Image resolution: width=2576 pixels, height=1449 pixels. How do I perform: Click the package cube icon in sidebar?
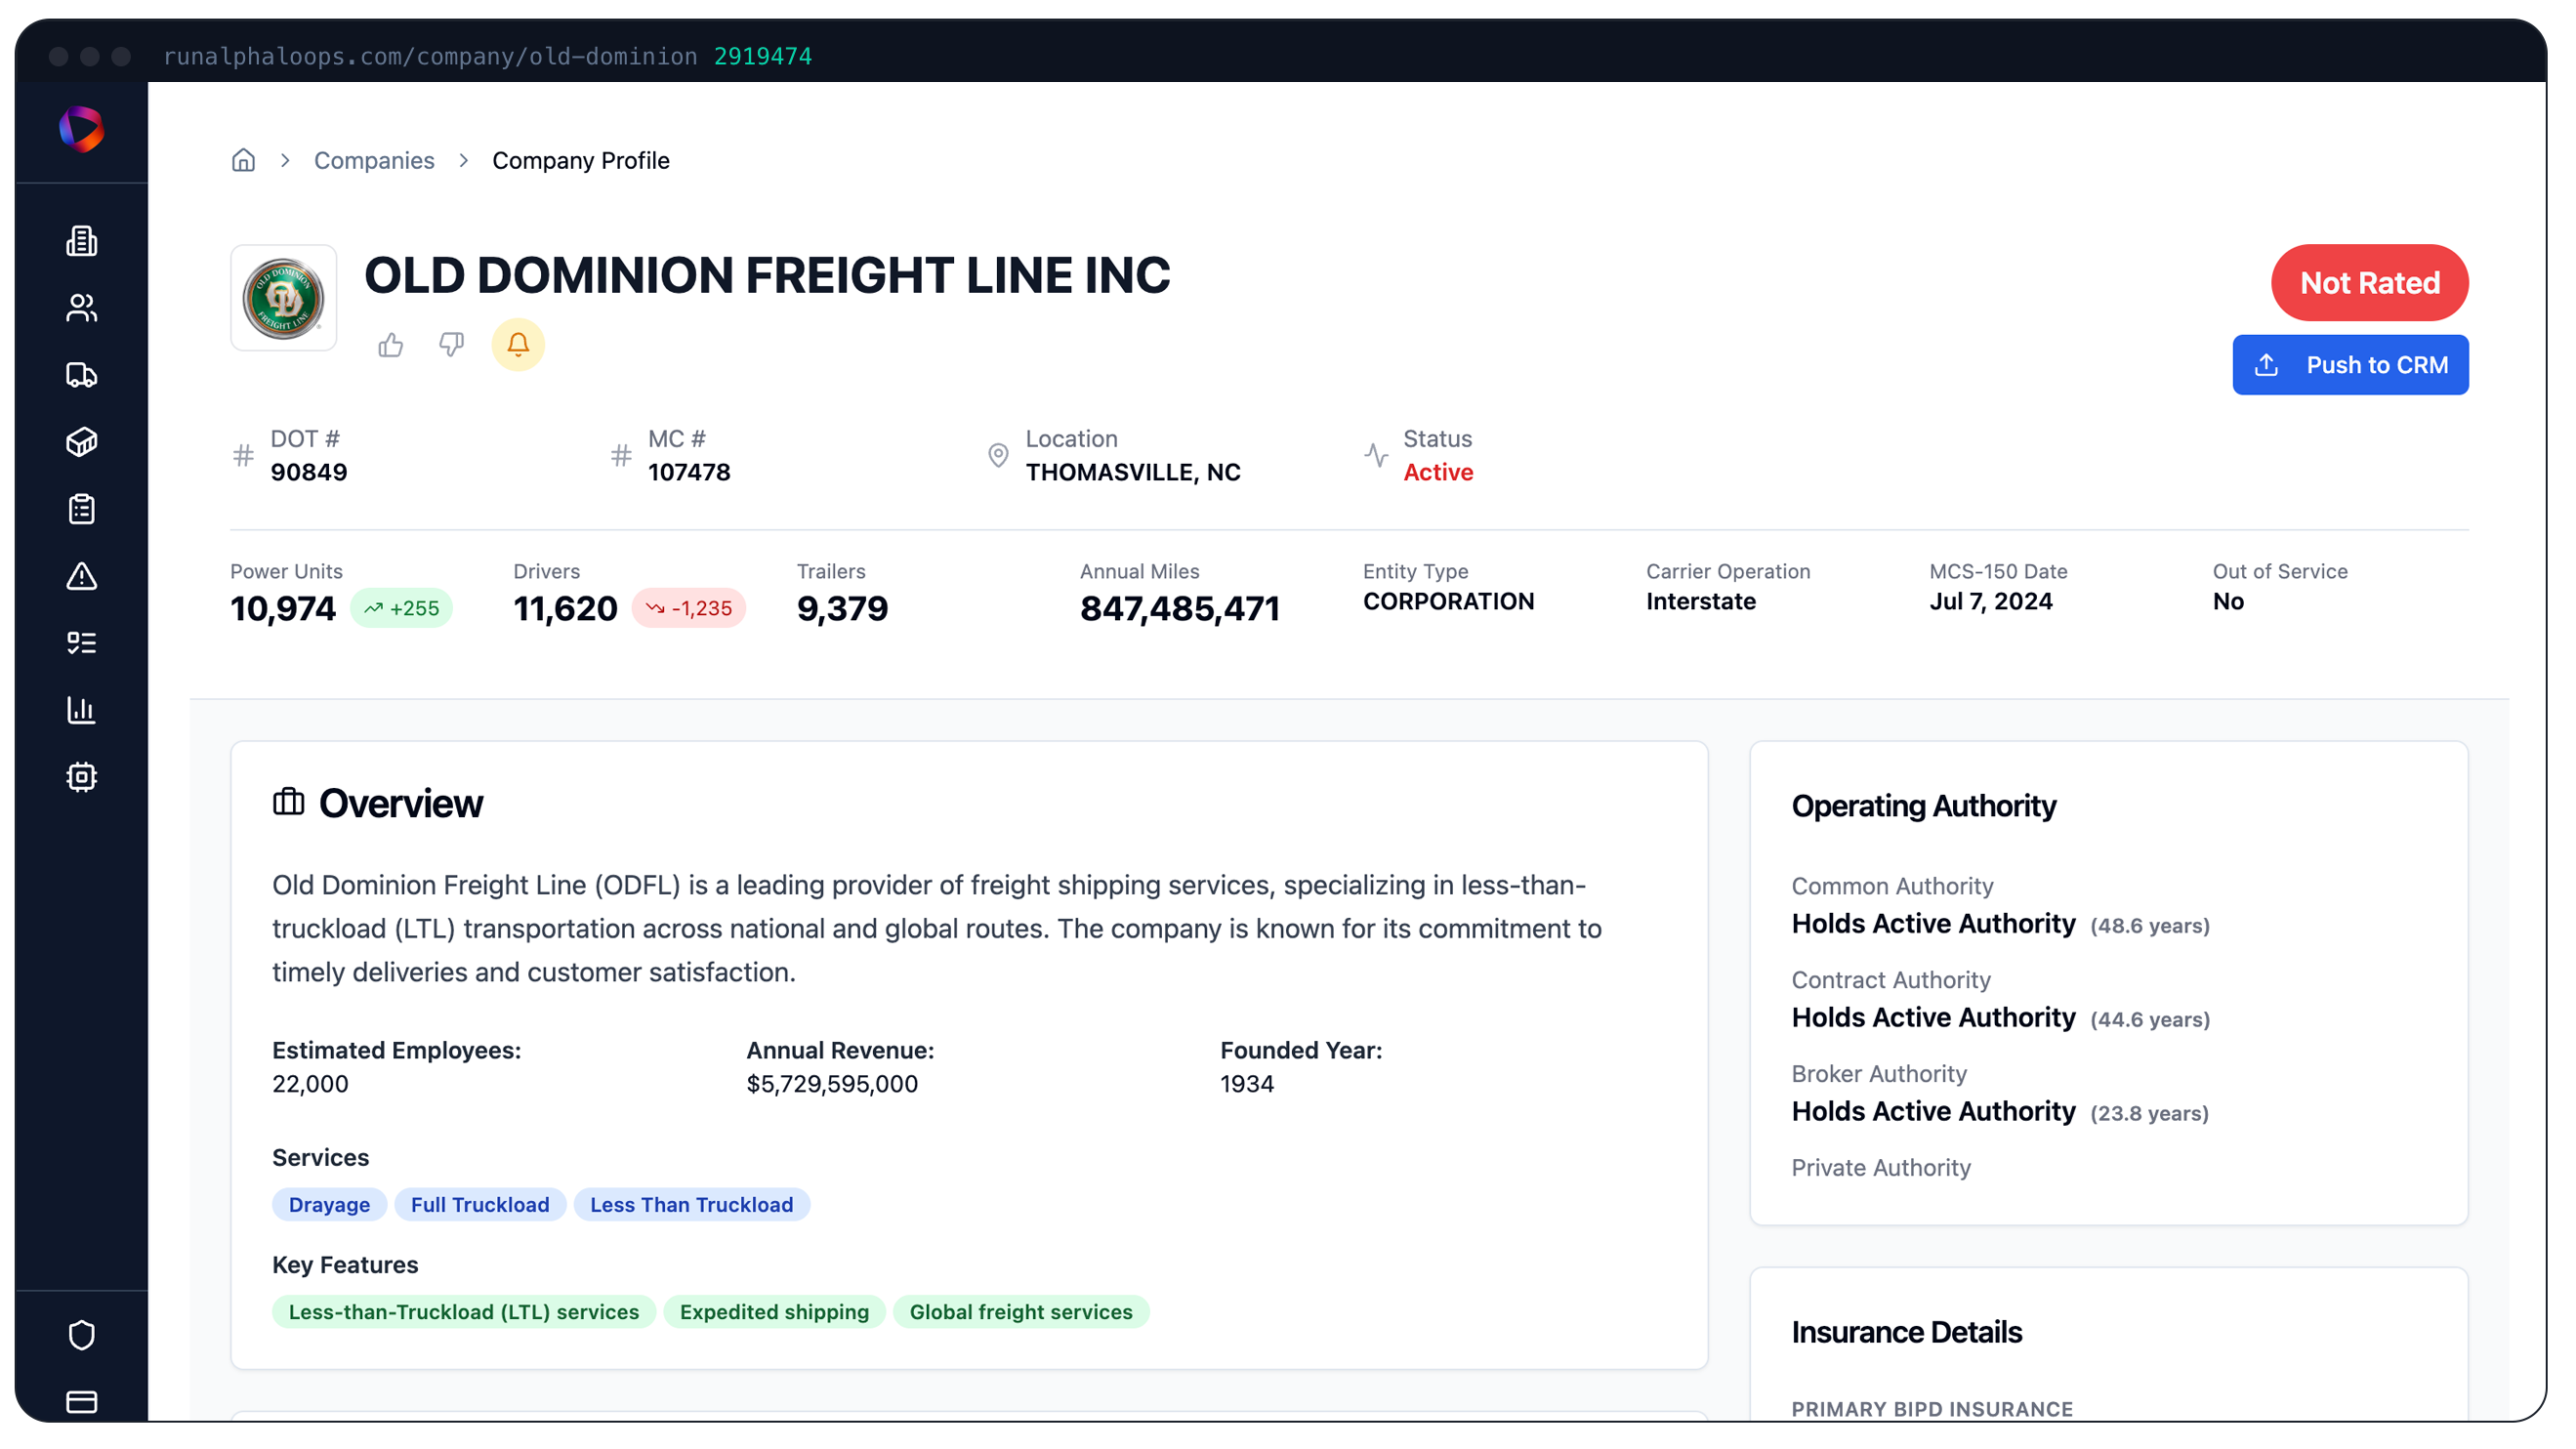pos(80,441)
